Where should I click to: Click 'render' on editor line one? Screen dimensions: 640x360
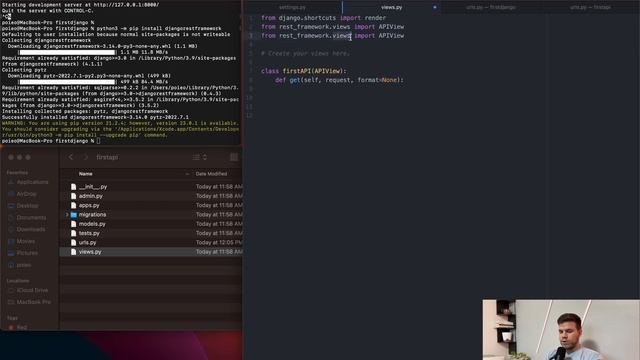(x=375, y=18)
